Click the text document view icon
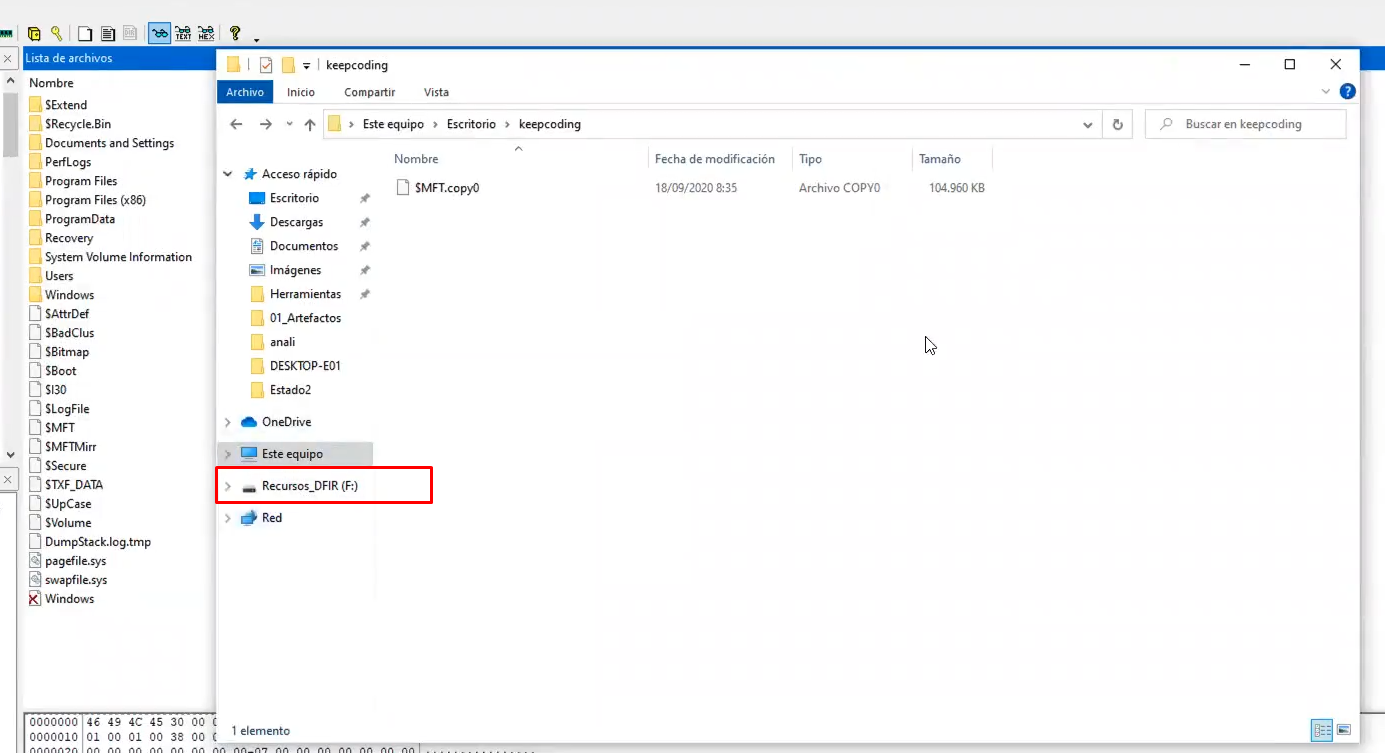This screenshot has height=753, width=1385. click(x=108, y=33)
